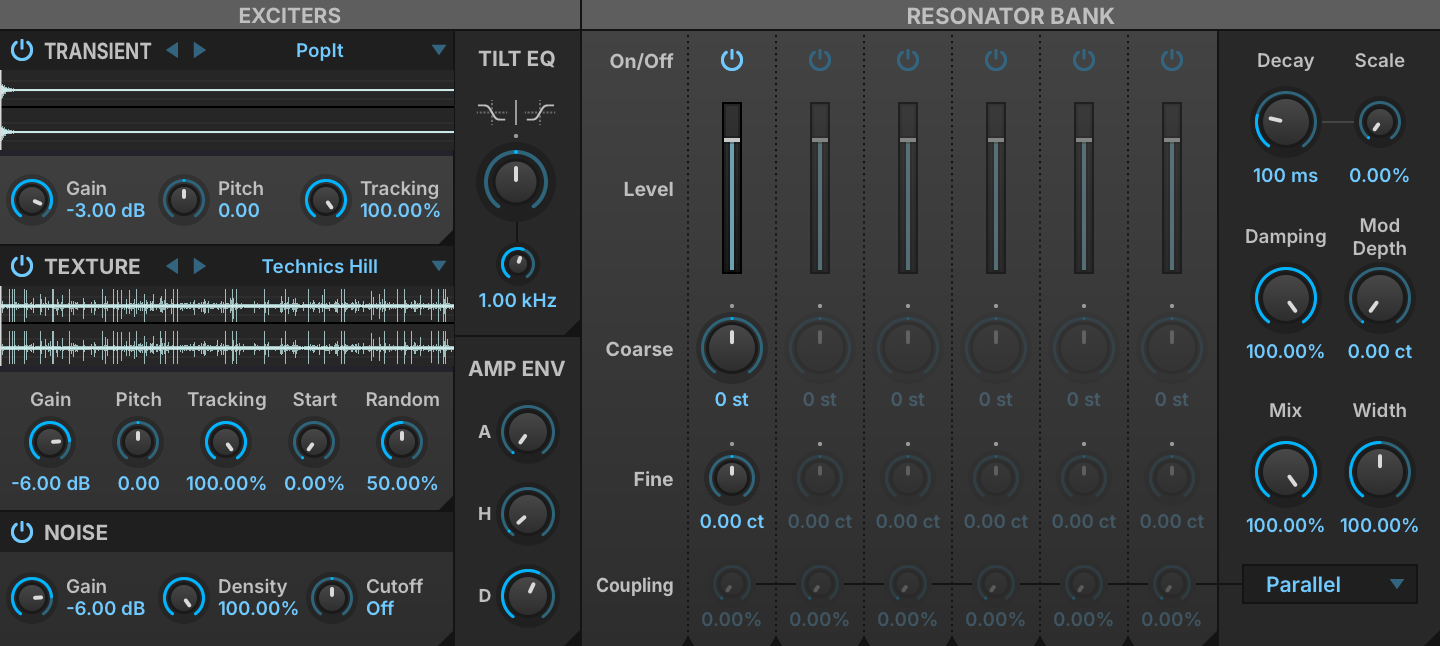Click the Amp Env Attack knob

point(527,432)
